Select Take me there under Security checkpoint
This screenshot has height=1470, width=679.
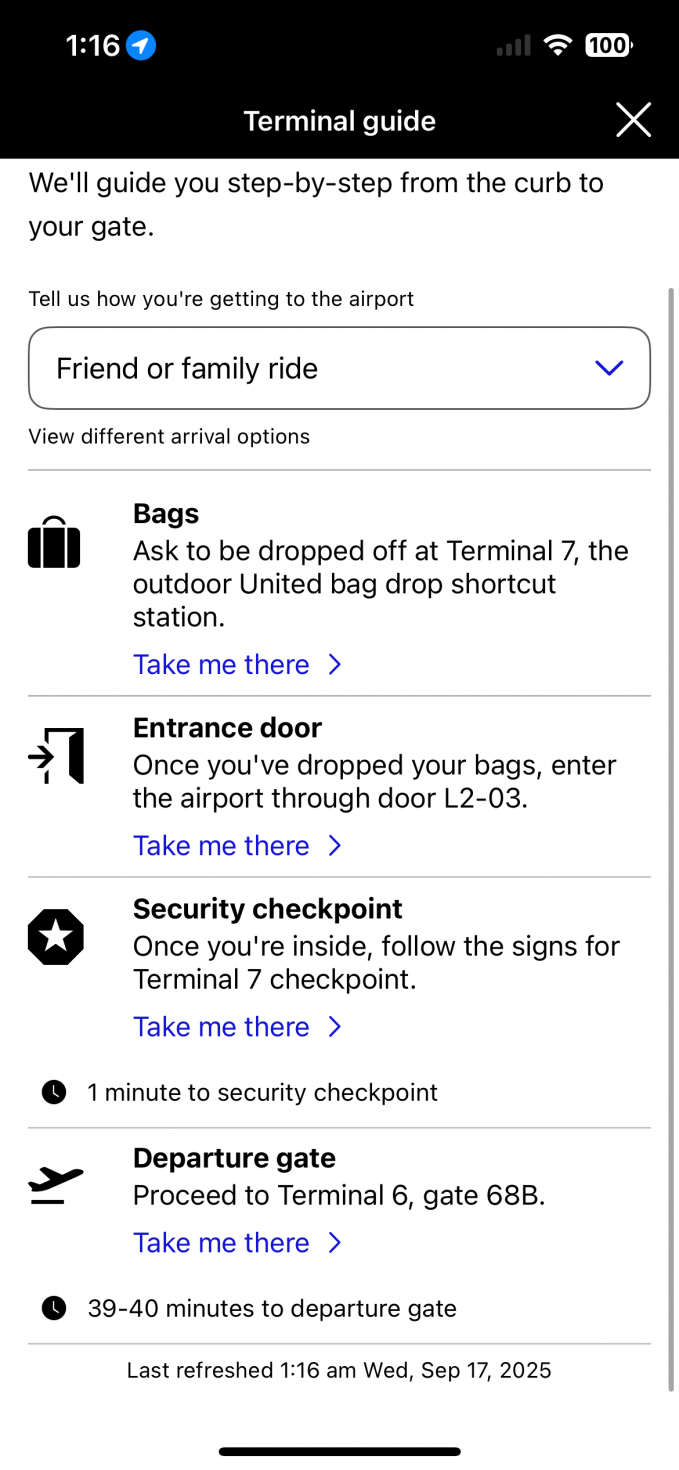222,1027
